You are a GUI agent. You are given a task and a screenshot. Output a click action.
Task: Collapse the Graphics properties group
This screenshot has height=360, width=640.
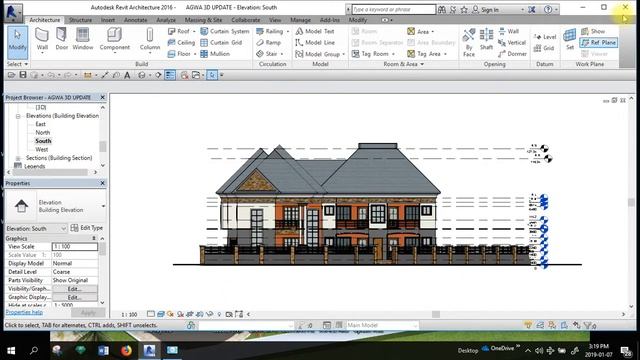coord(94,238)
